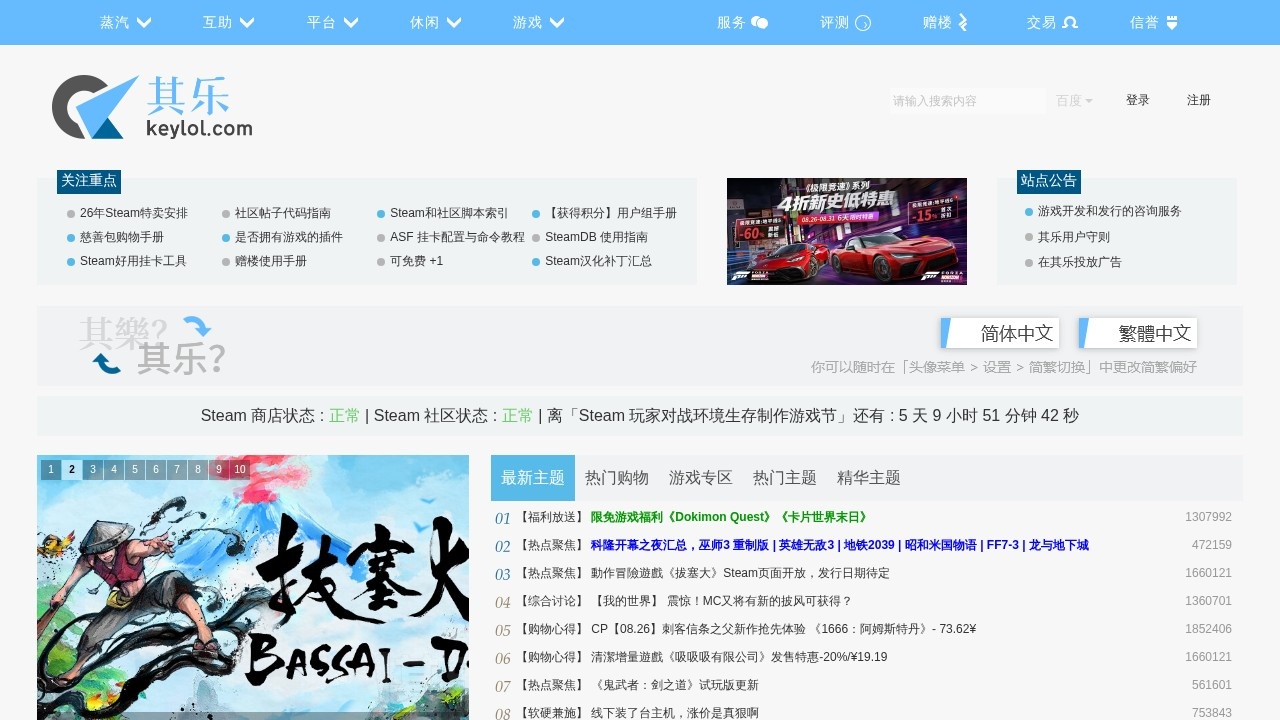The image size is (1280, 720).
Task: Open the MC新披风 thread
Action: 721,601
